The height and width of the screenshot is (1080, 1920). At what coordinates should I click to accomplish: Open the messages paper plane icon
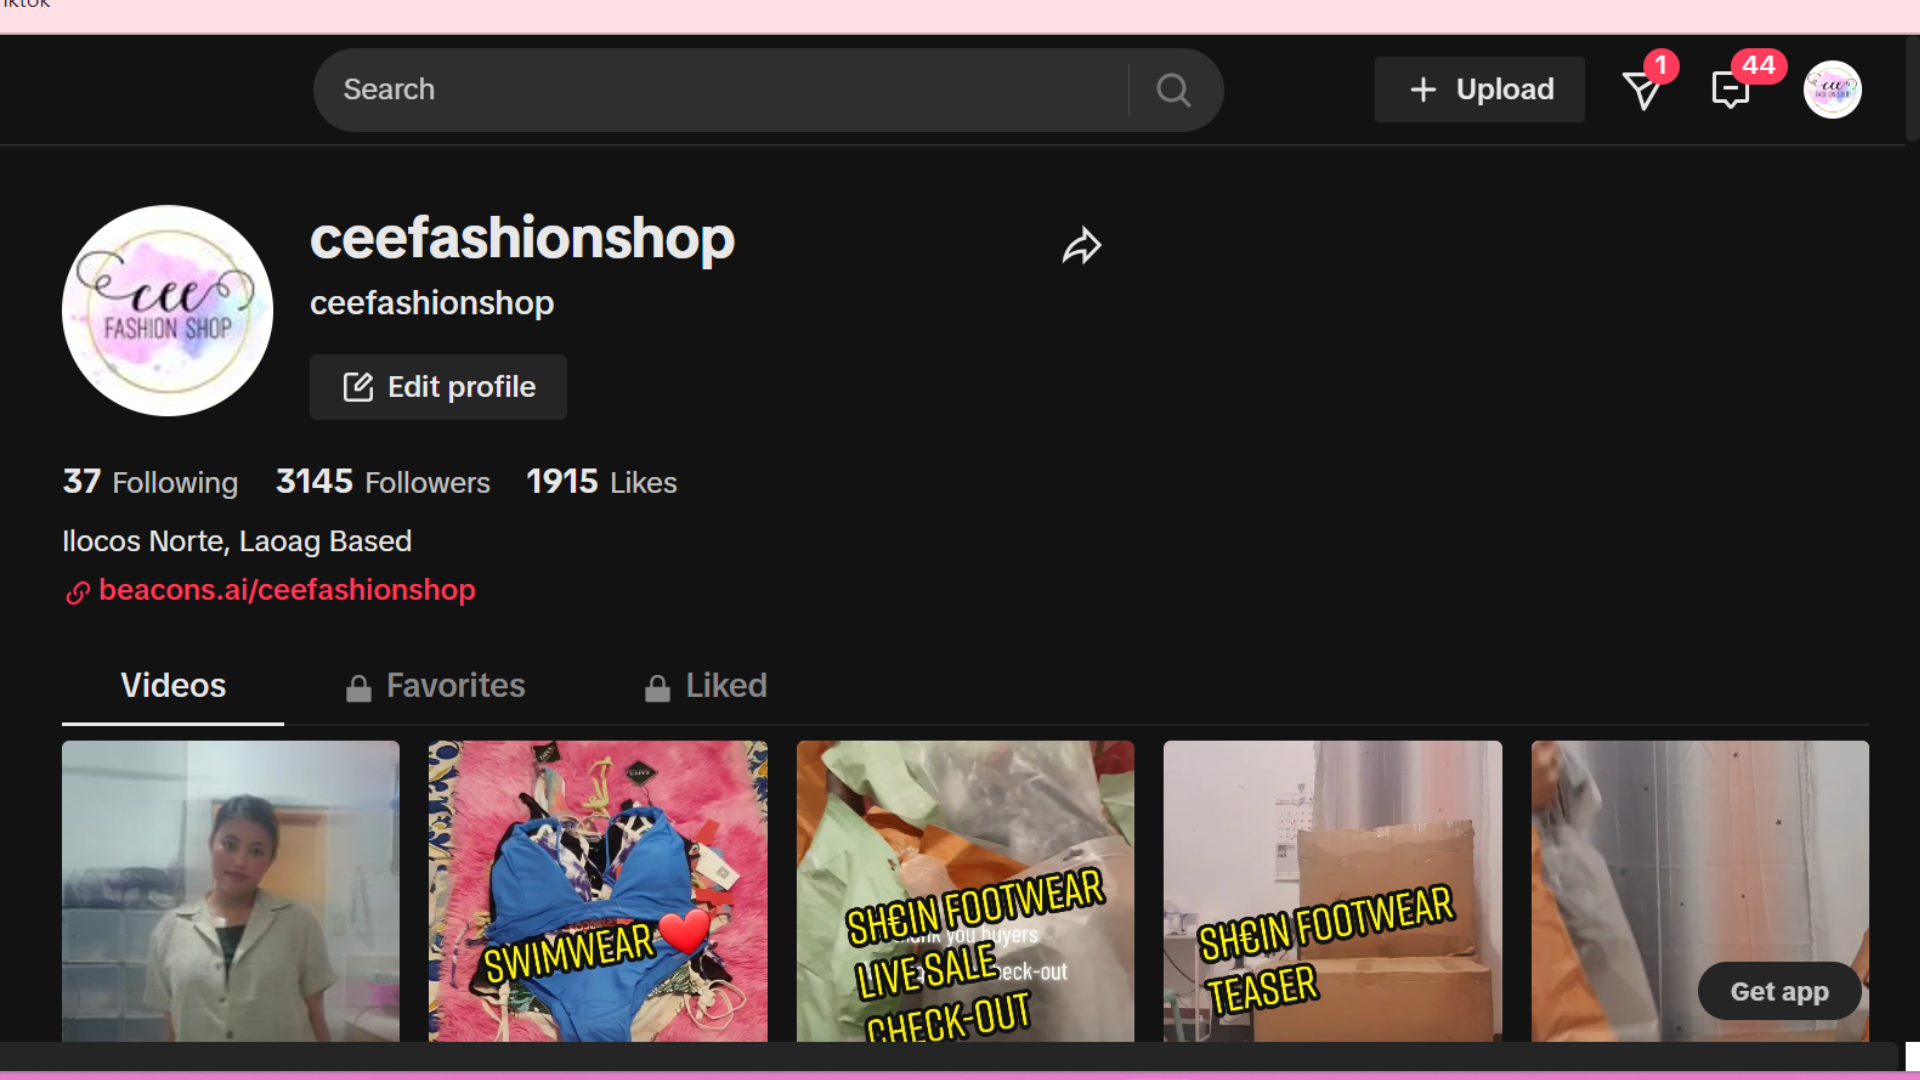pos(1642,90)
